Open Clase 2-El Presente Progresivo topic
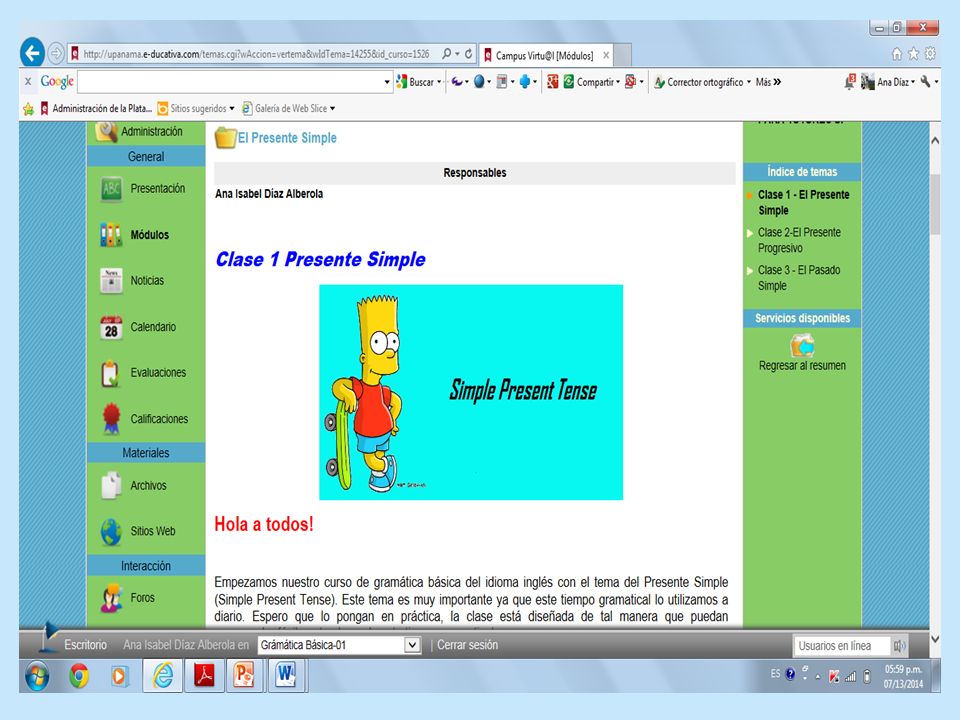Screen dimensions: 960x720 coord(799,240)
